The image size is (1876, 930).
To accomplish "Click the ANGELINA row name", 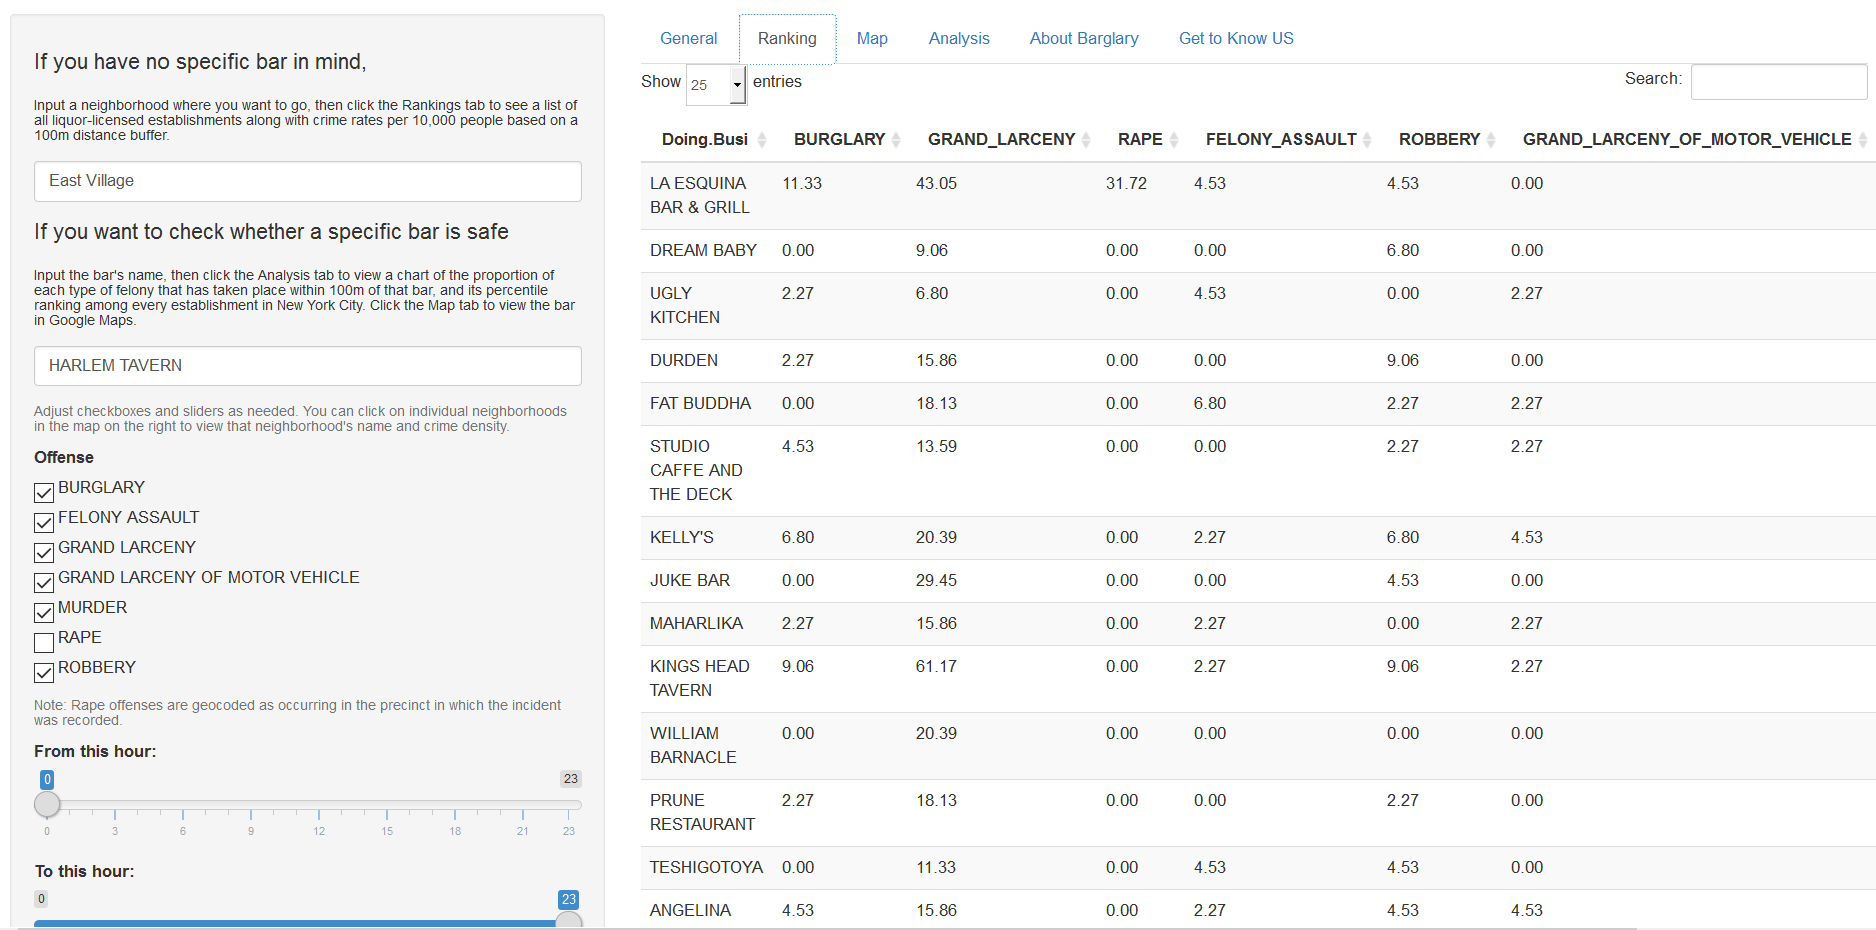I will click(x=690, y=911).
